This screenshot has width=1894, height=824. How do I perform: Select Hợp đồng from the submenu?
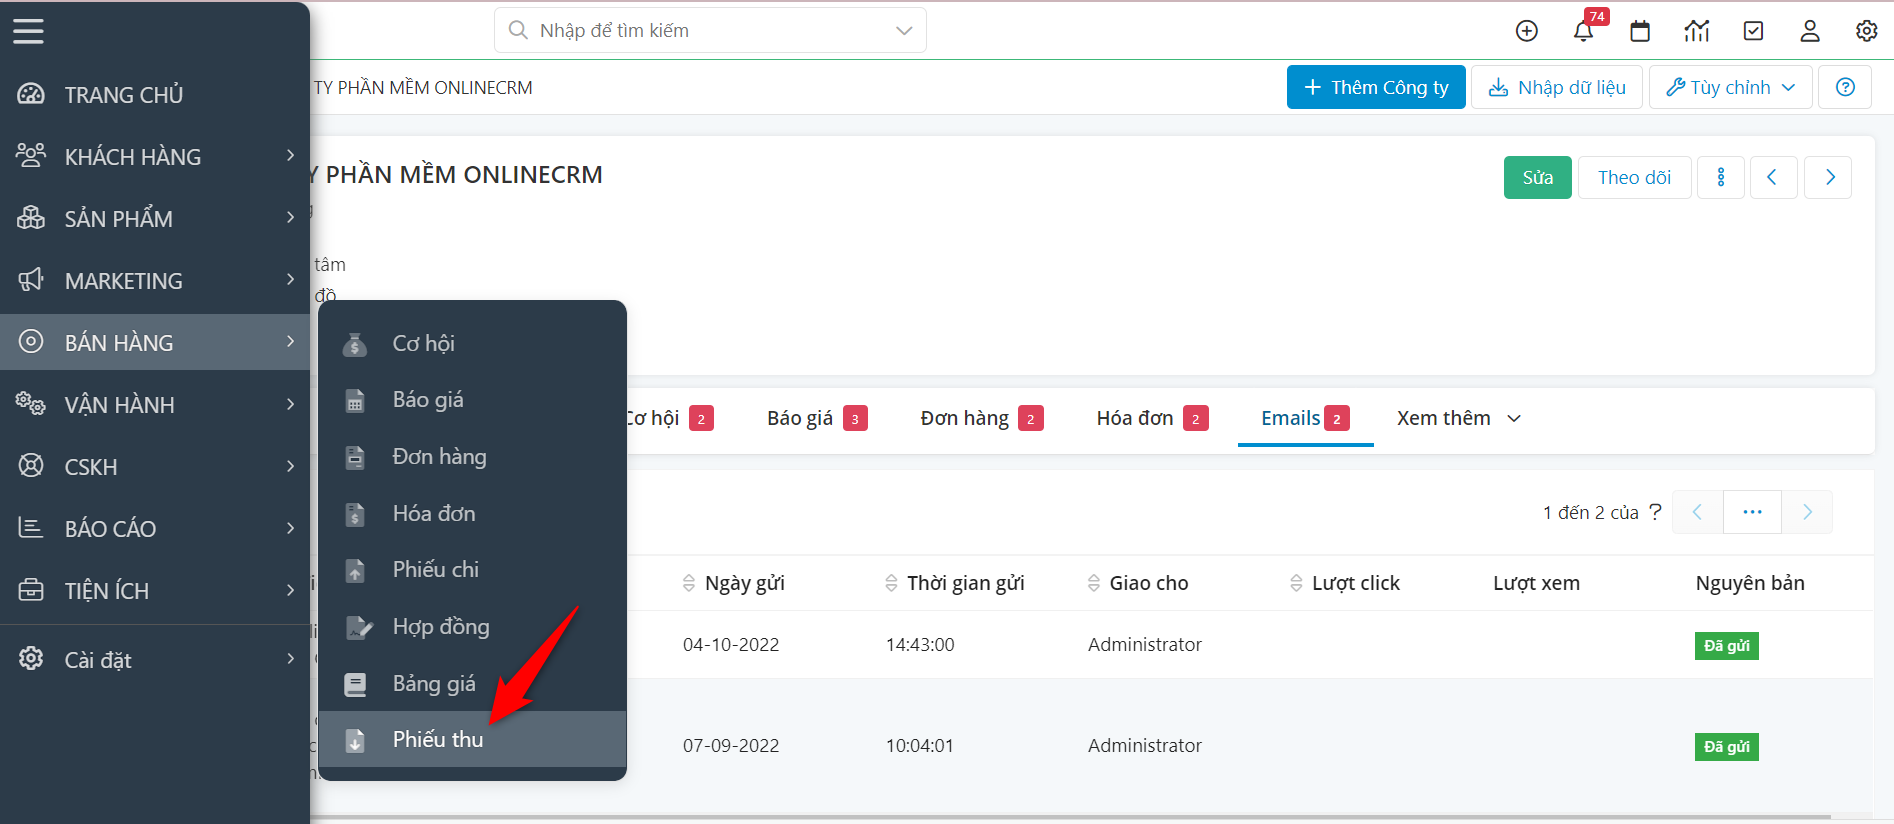[x=441, y=626]
